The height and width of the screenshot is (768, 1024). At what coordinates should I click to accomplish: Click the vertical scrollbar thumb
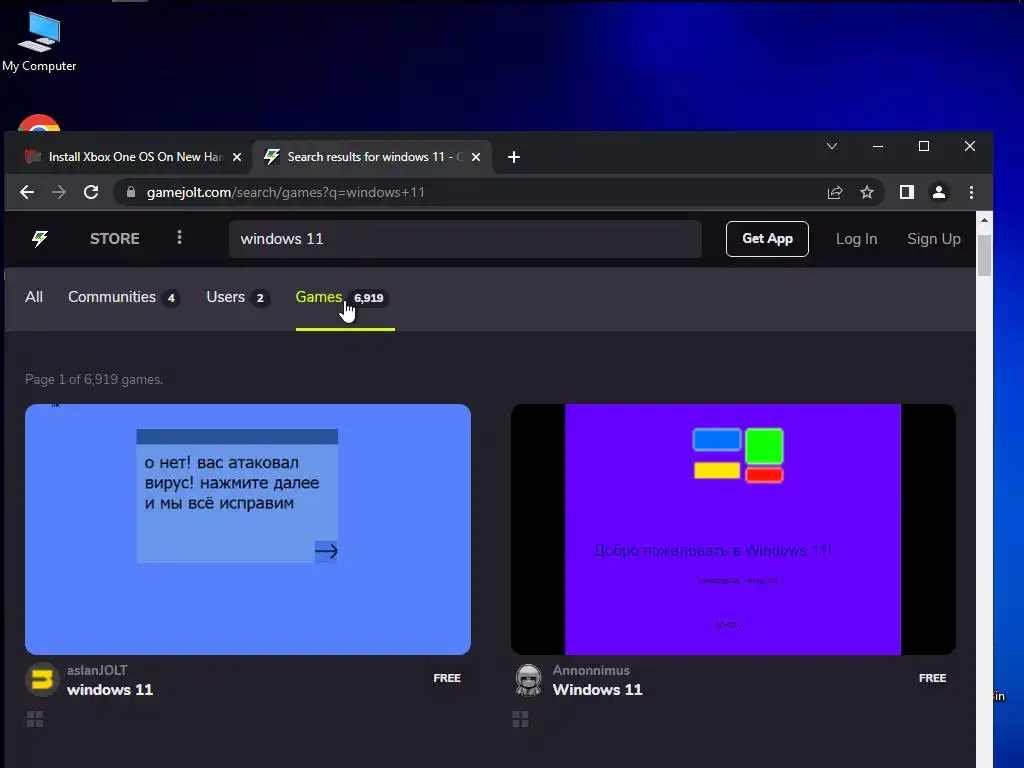(984, 255)
